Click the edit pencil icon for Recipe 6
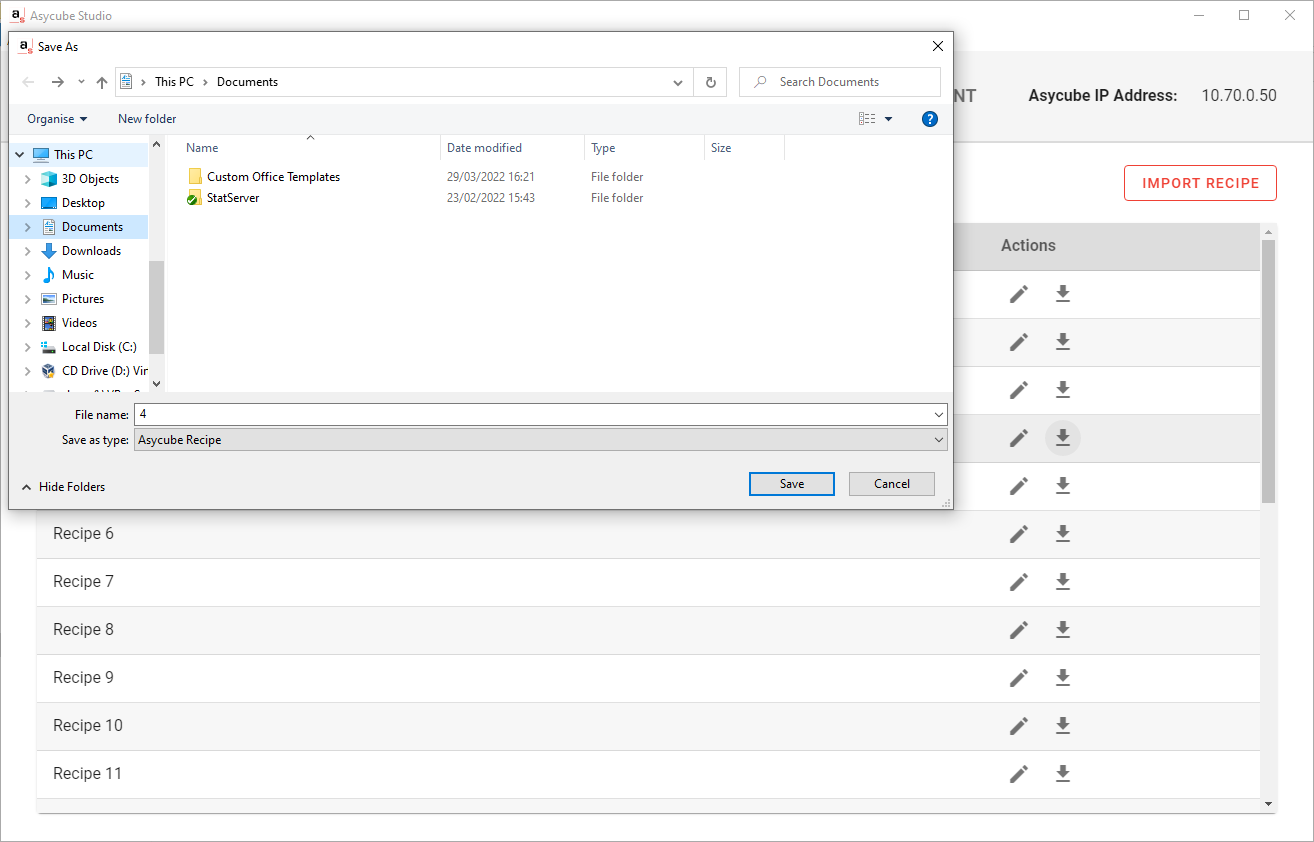Screen dimensions: 1314x842 coord(1018,534)
